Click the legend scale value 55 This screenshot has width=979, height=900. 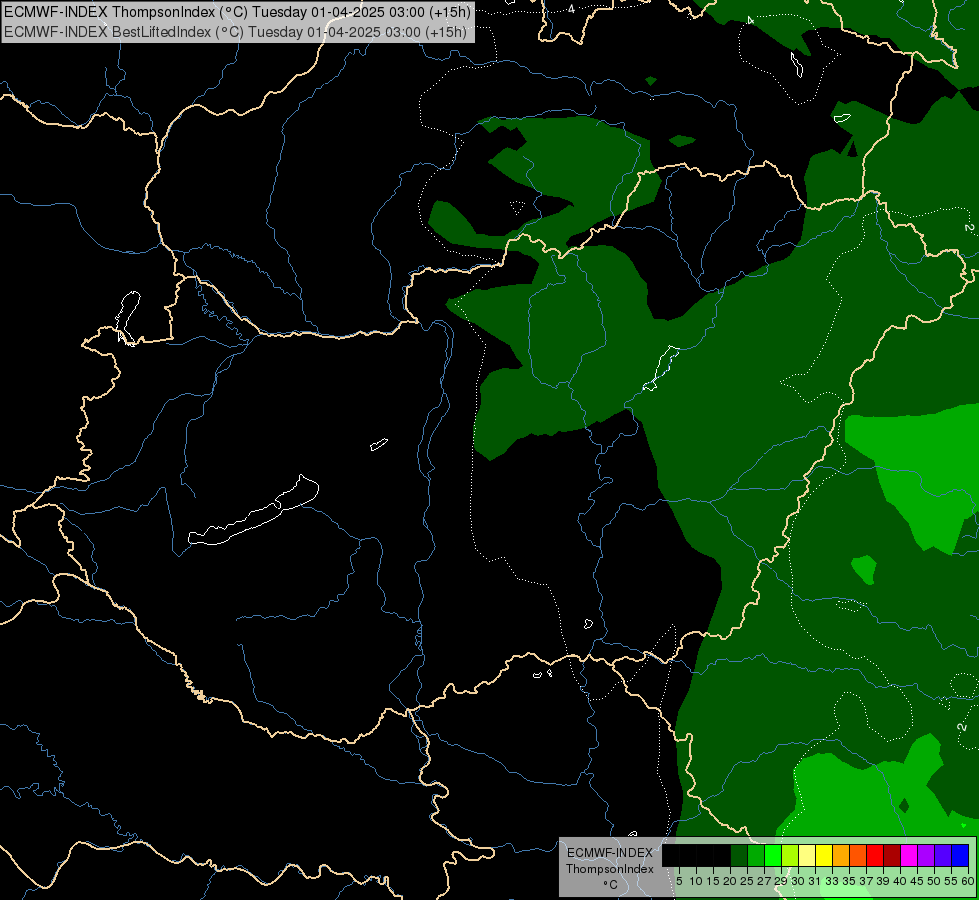tap(951, 881)
